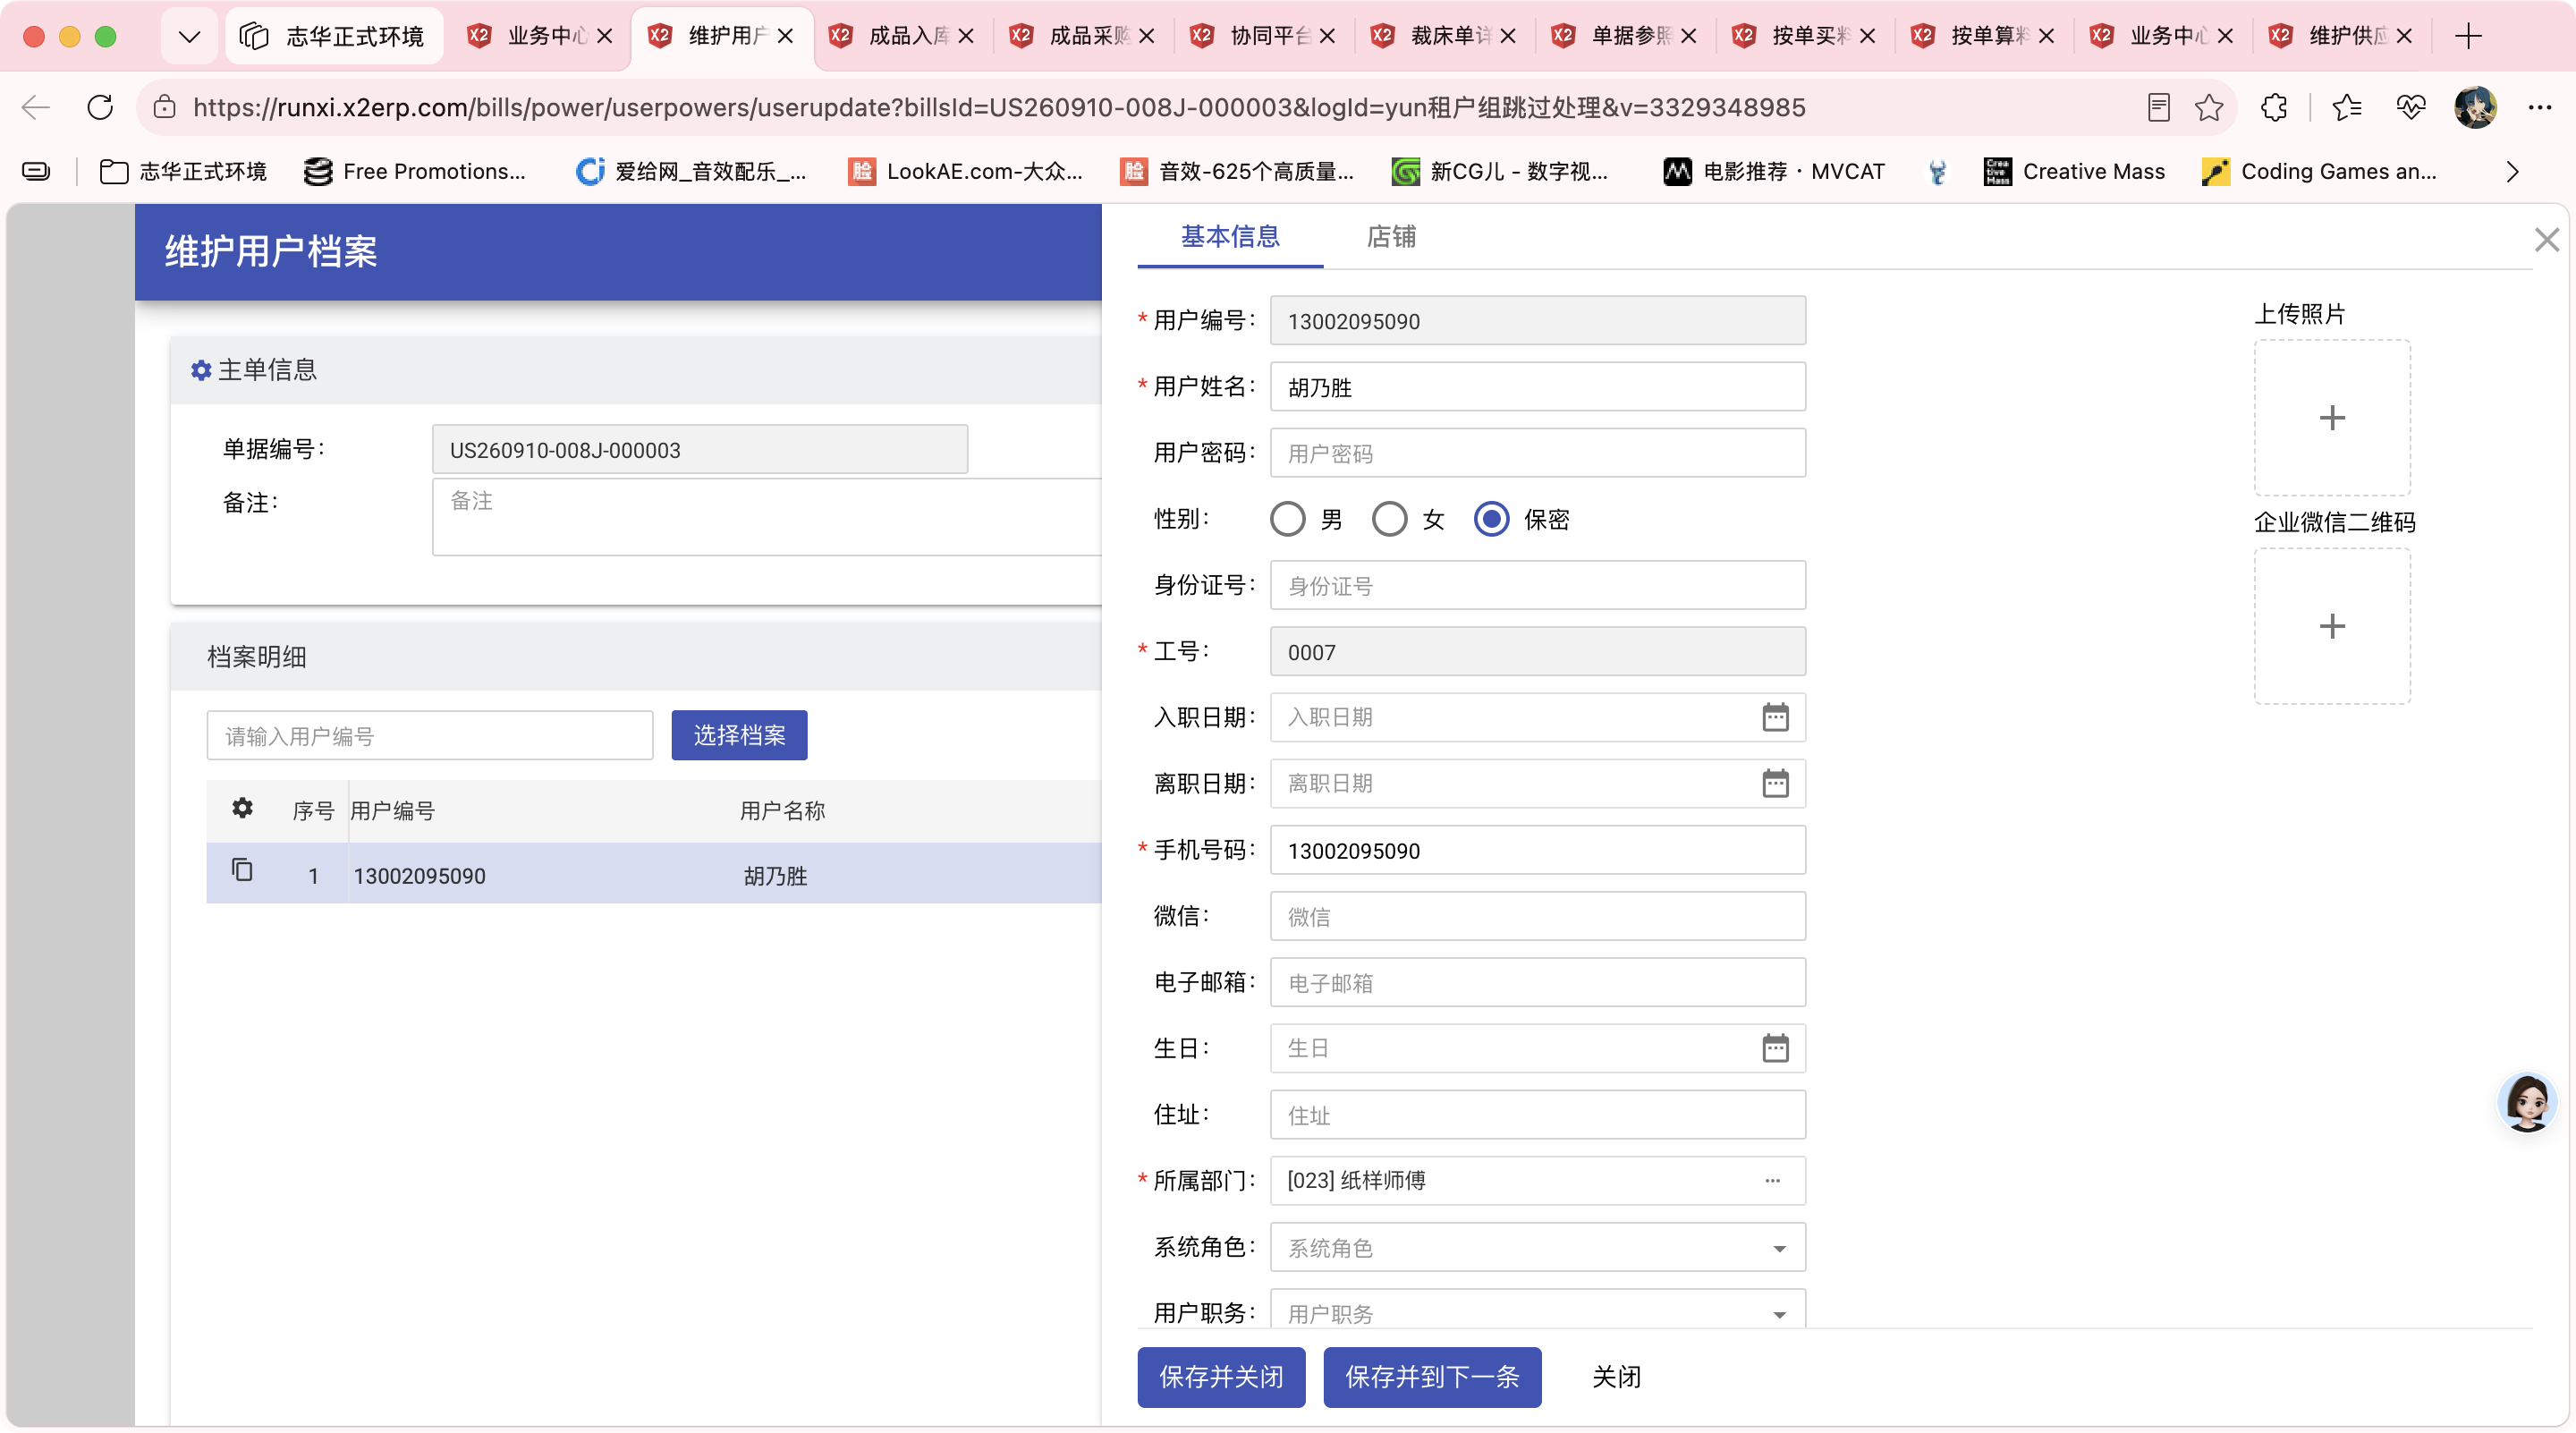Open the 离职日期 calendar picker
Viewport: 2576px width, 1433px height.
tap(1775, 783)
